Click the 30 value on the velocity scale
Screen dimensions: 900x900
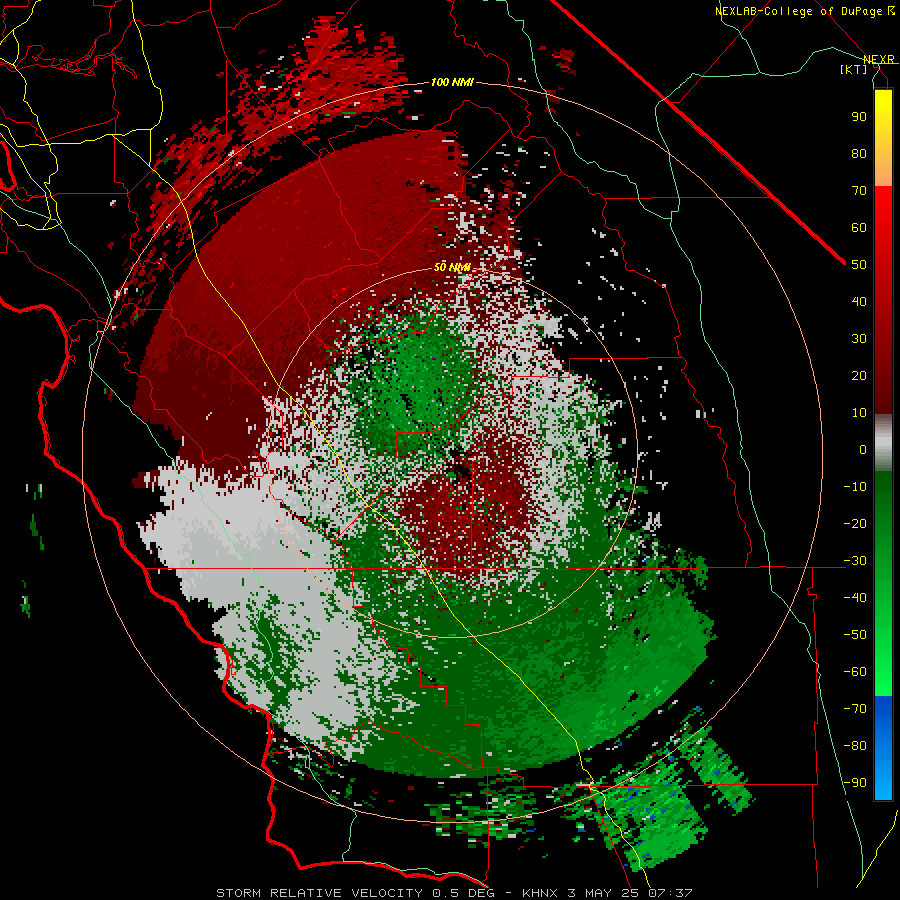[x=859, y=338]
